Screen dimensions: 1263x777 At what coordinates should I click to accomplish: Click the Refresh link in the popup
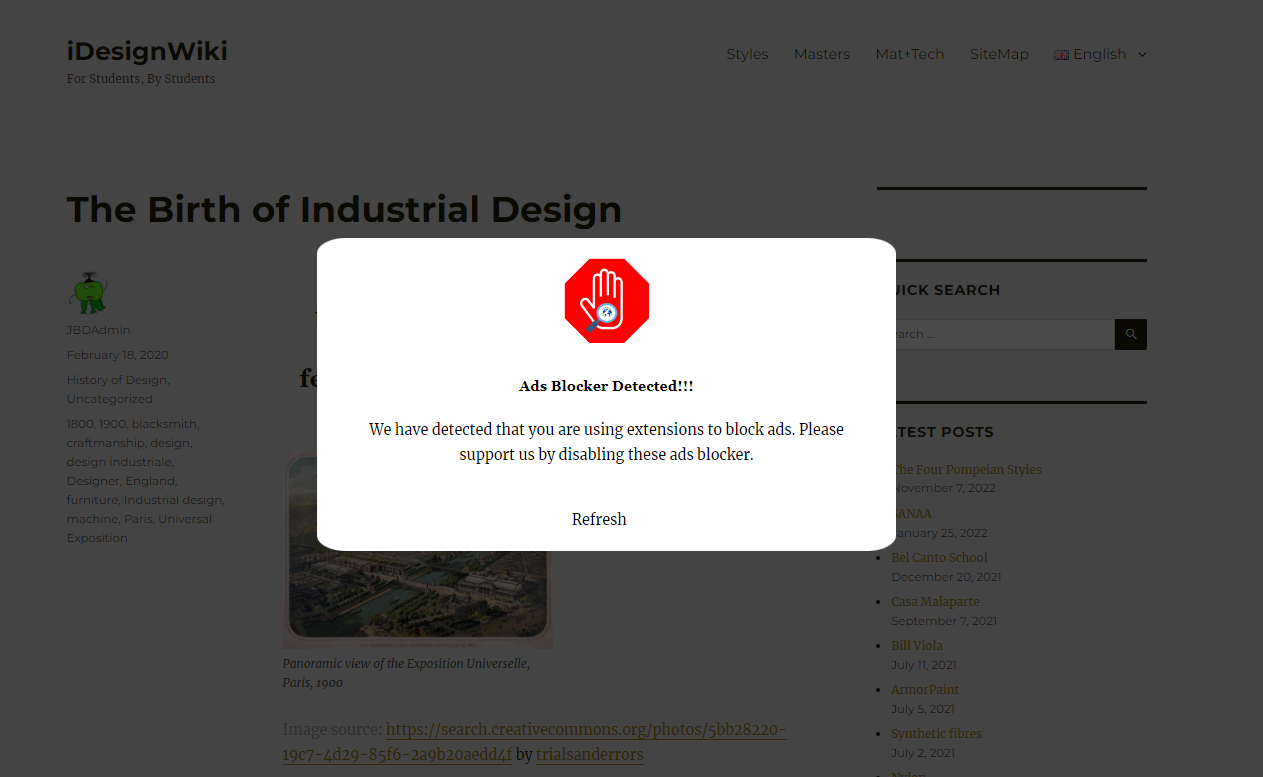[598, 519]
